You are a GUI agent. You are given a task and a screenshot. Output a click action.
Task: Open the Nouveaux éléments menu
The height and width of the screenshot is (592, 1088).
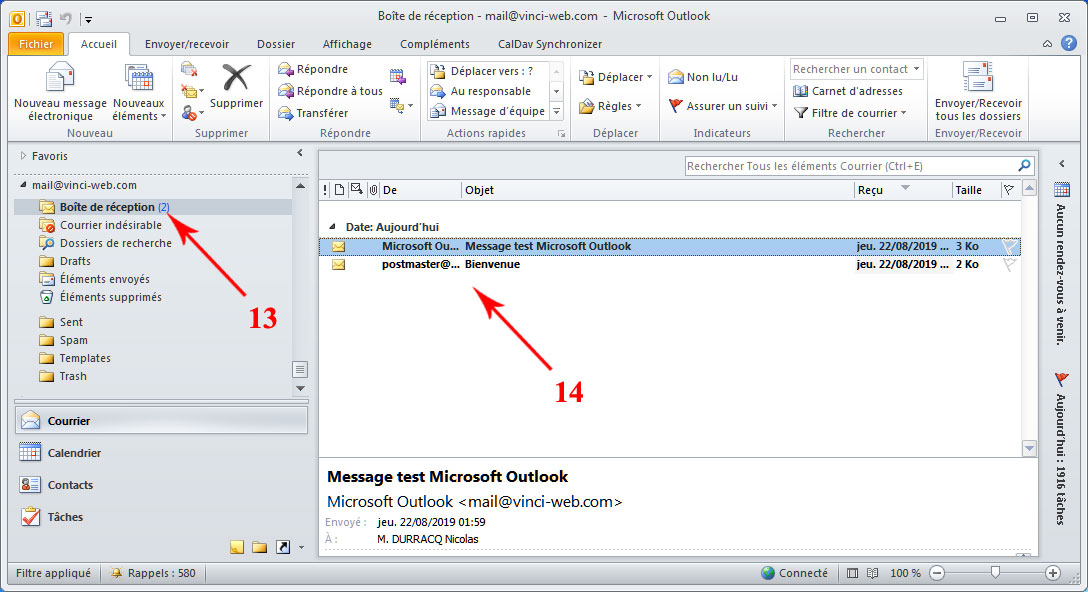tap(139, 92)
